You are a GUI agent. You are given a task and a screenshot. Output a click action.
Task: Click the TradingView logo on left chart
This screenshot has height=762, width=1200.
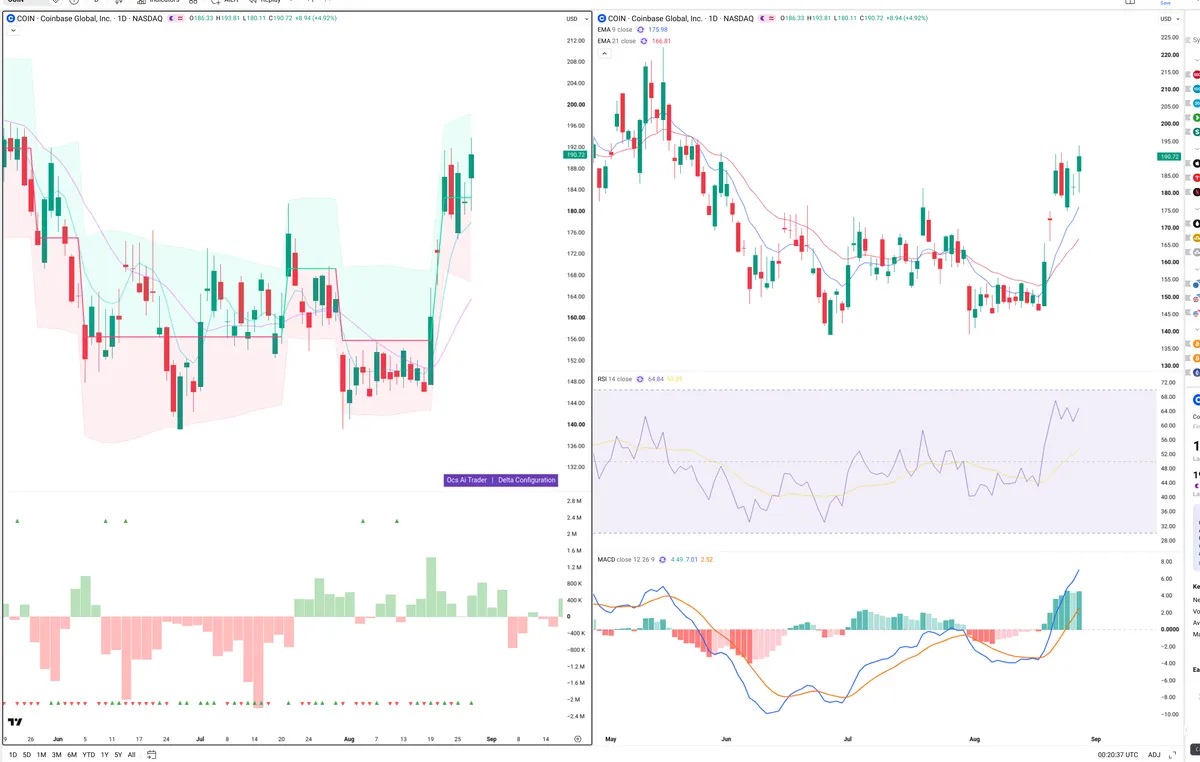coord(15,722)
